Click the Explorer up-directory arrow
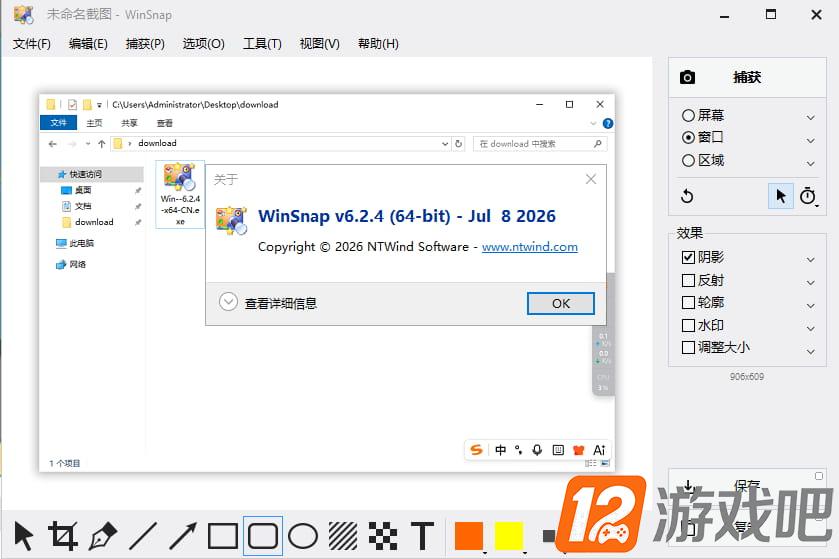 [102, 143]
